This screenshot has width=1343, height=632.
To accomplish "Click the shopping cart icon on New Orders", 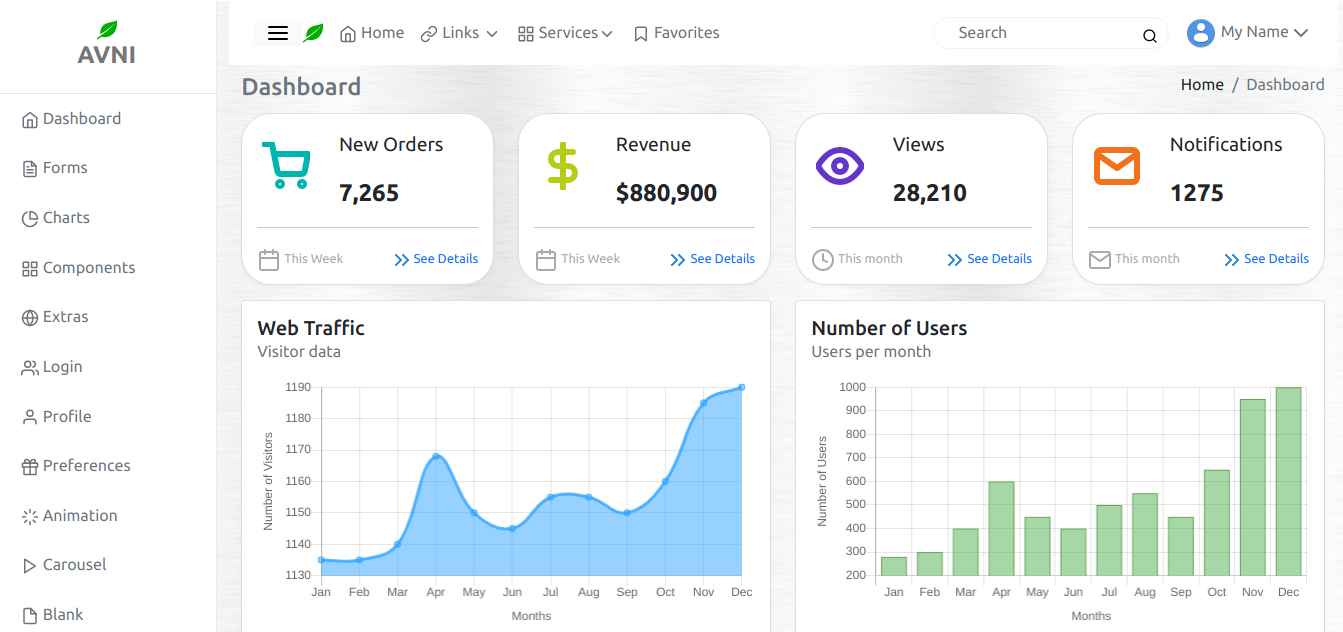I will (x=286, y=165).
